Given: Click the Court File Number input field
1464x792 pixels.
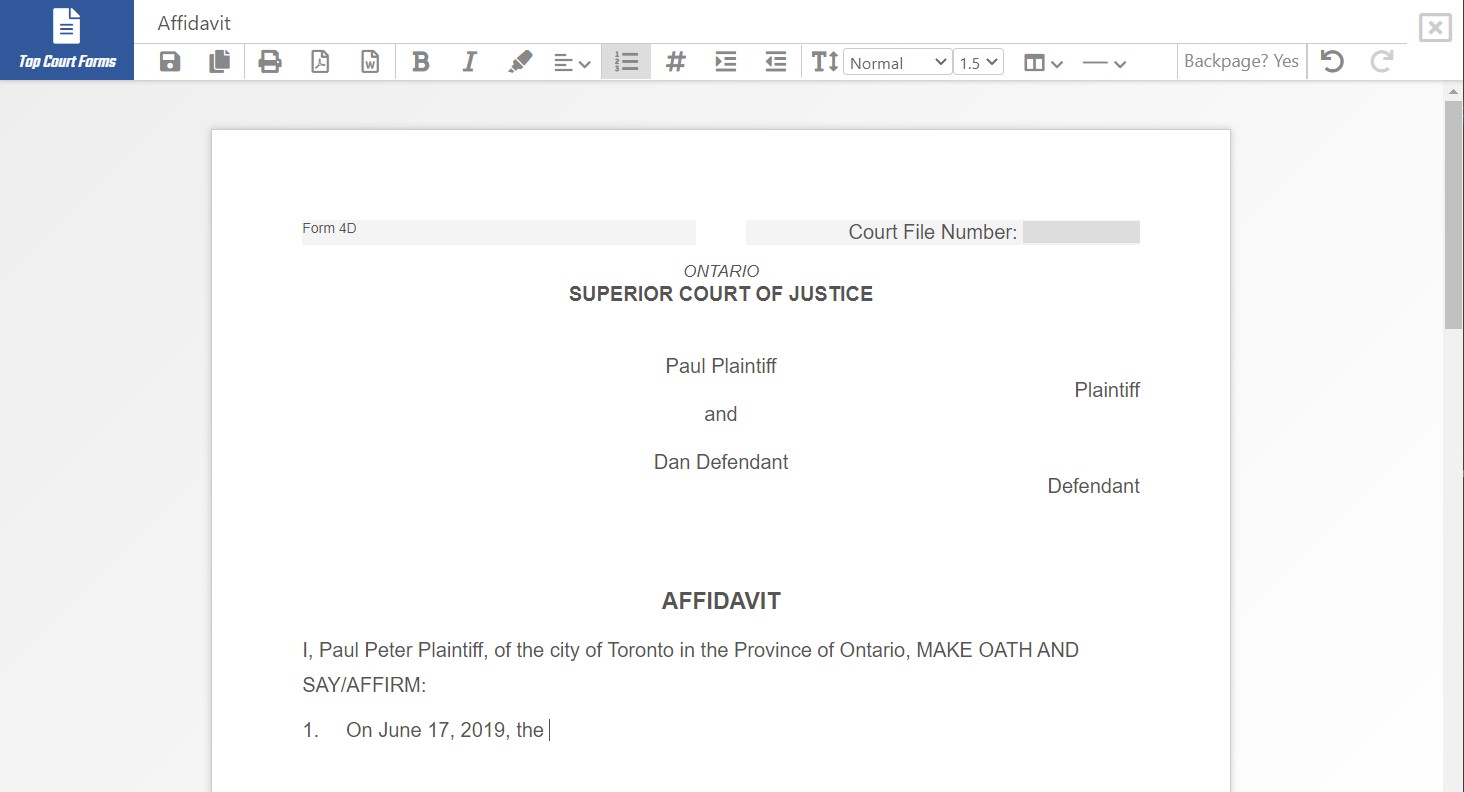Looking at the screenshot, I should (x=1081, y=232).
